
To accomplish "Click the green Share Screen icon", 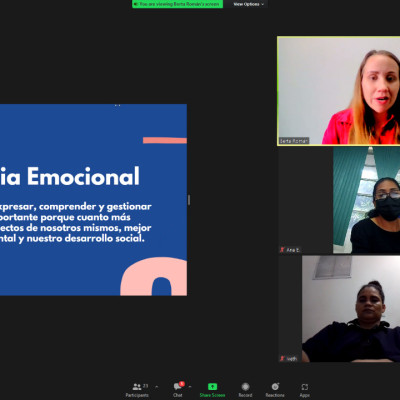I will click(x=212, y=386).
